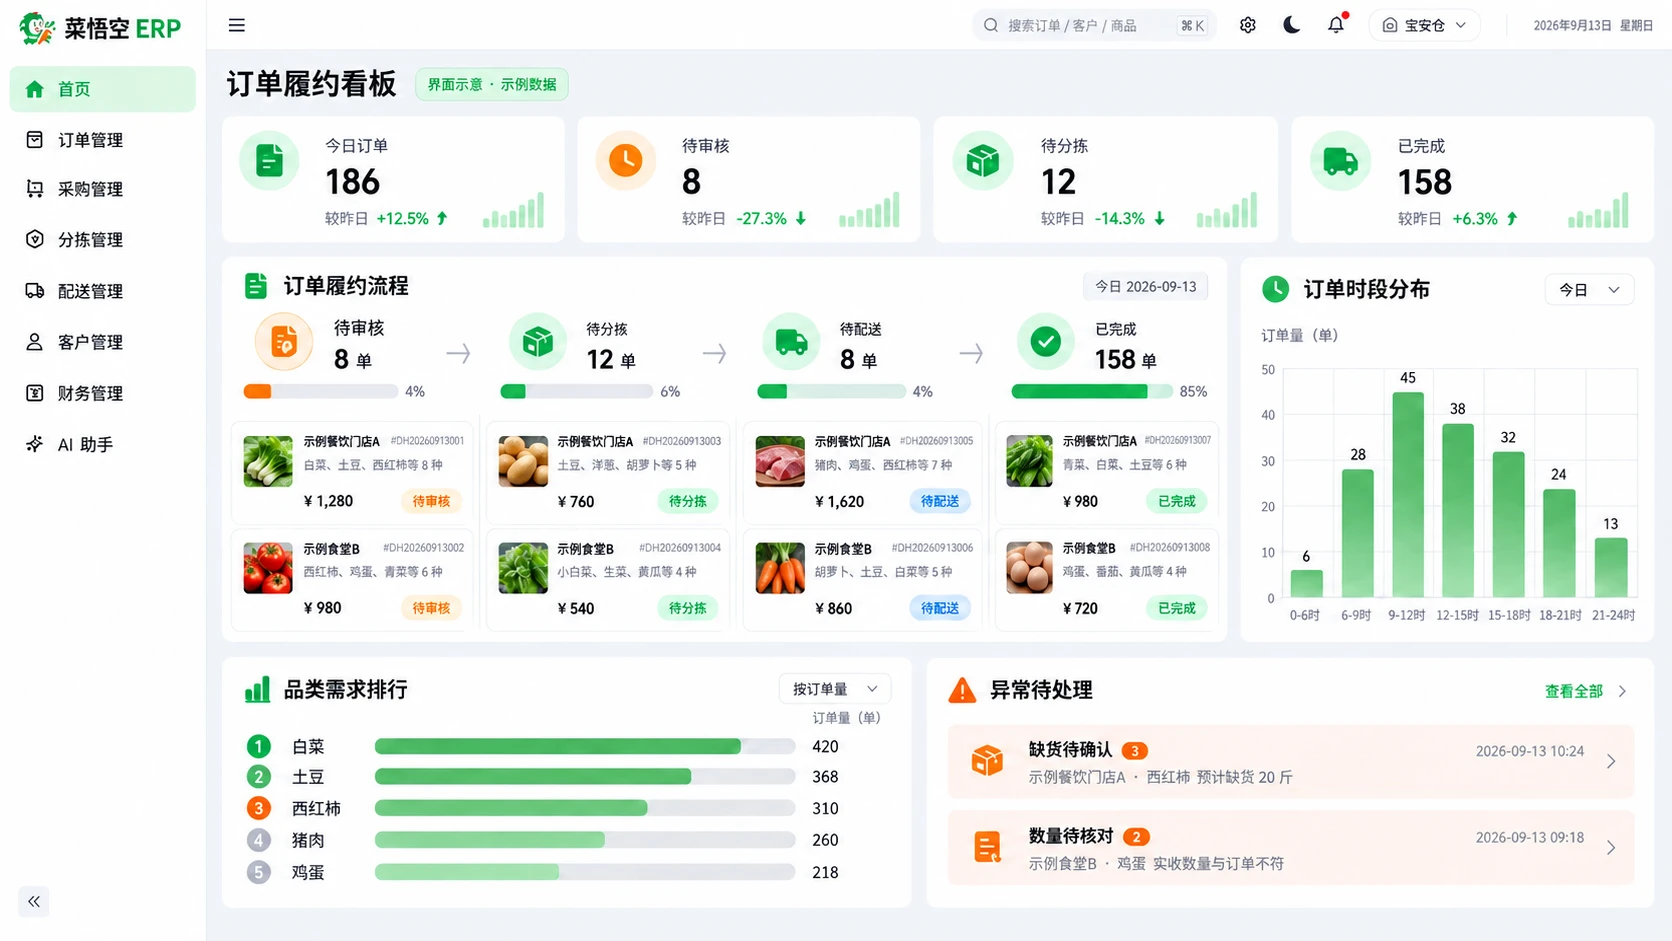
Task: Open 分拣管理 sidebar menu
Action: tap(103, 240)
